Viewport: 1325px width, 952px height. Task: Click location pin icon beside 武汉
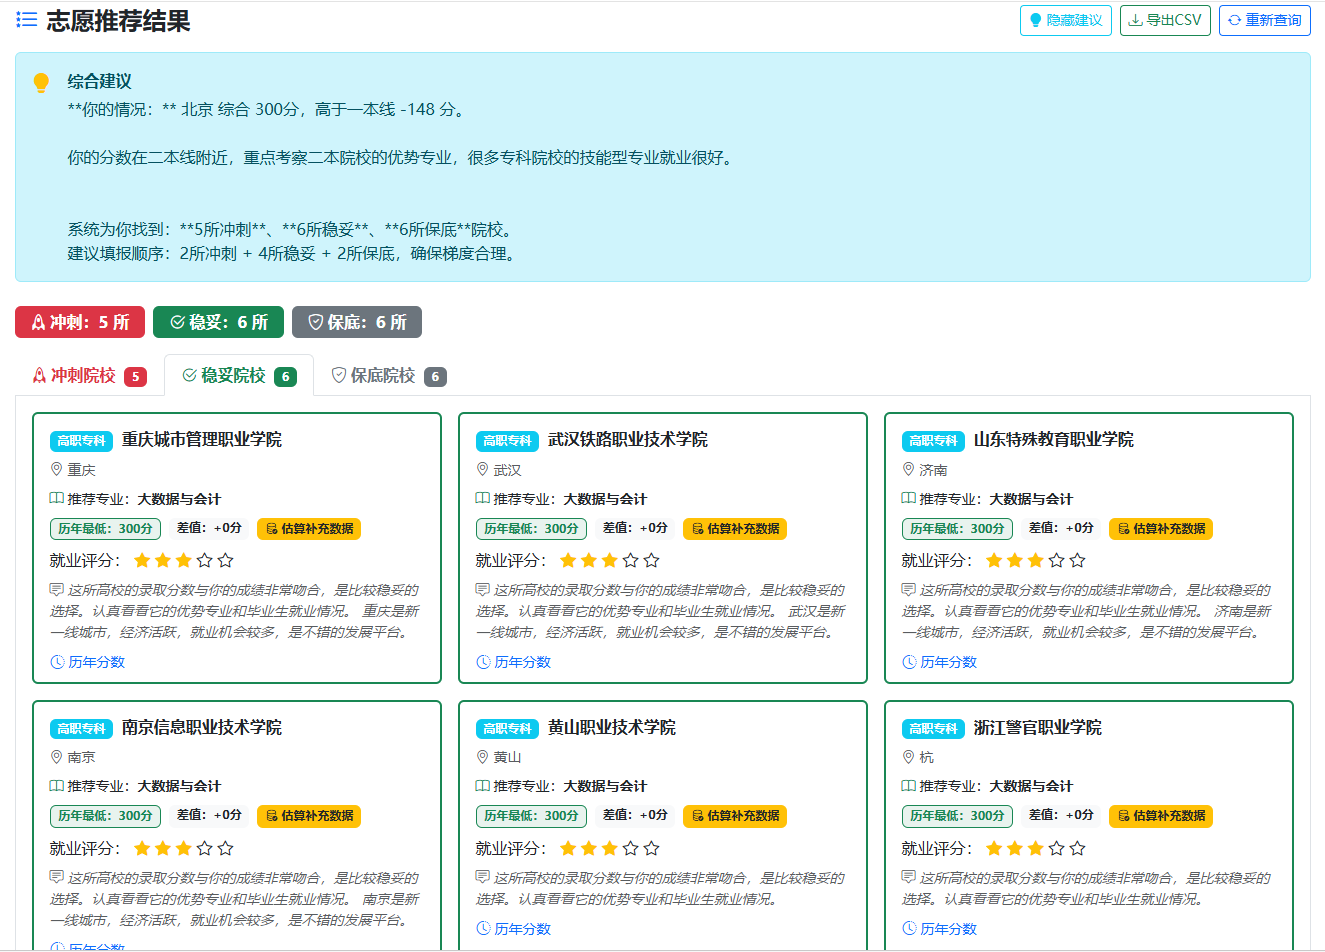click(483, 469)
